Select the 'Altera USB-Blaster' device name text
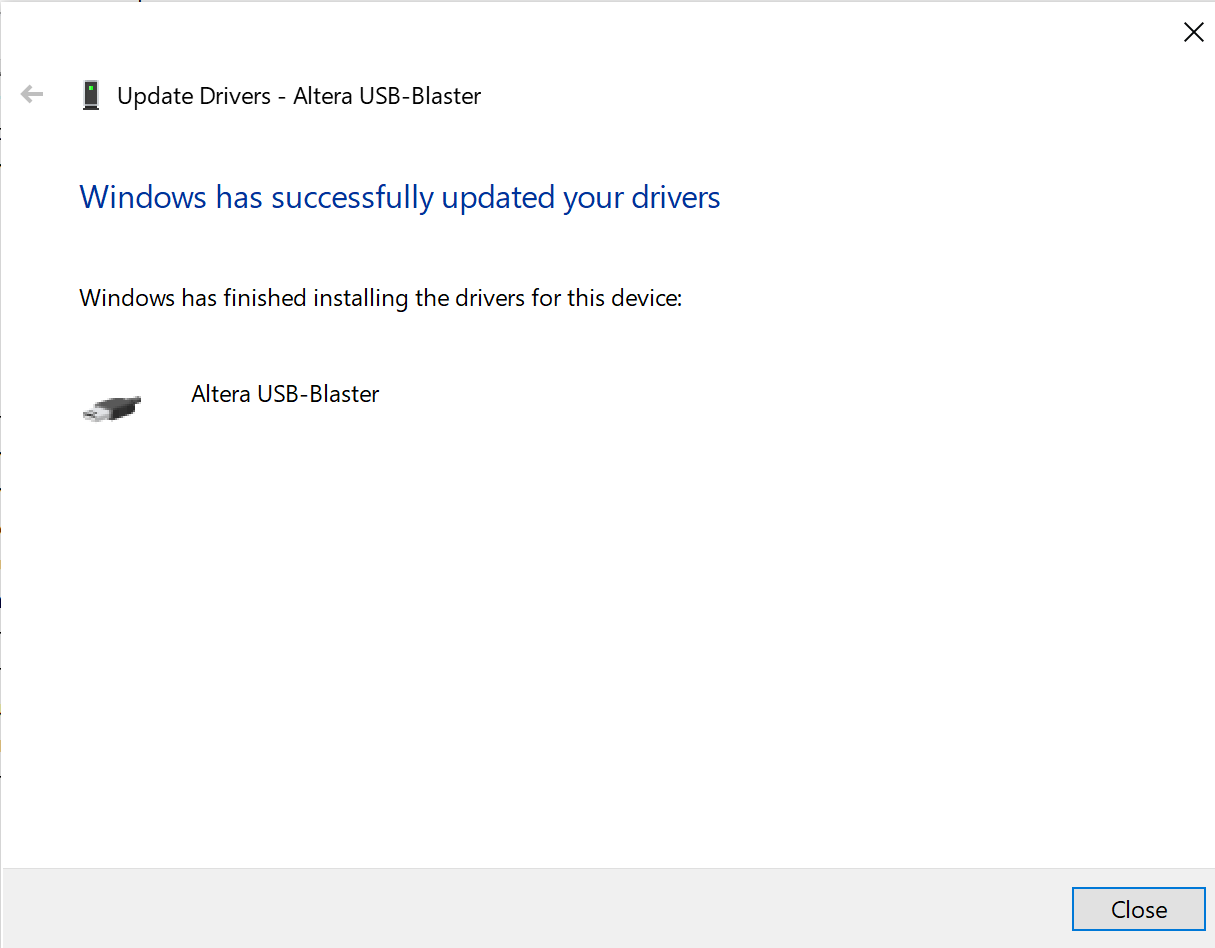 [285, 394]
